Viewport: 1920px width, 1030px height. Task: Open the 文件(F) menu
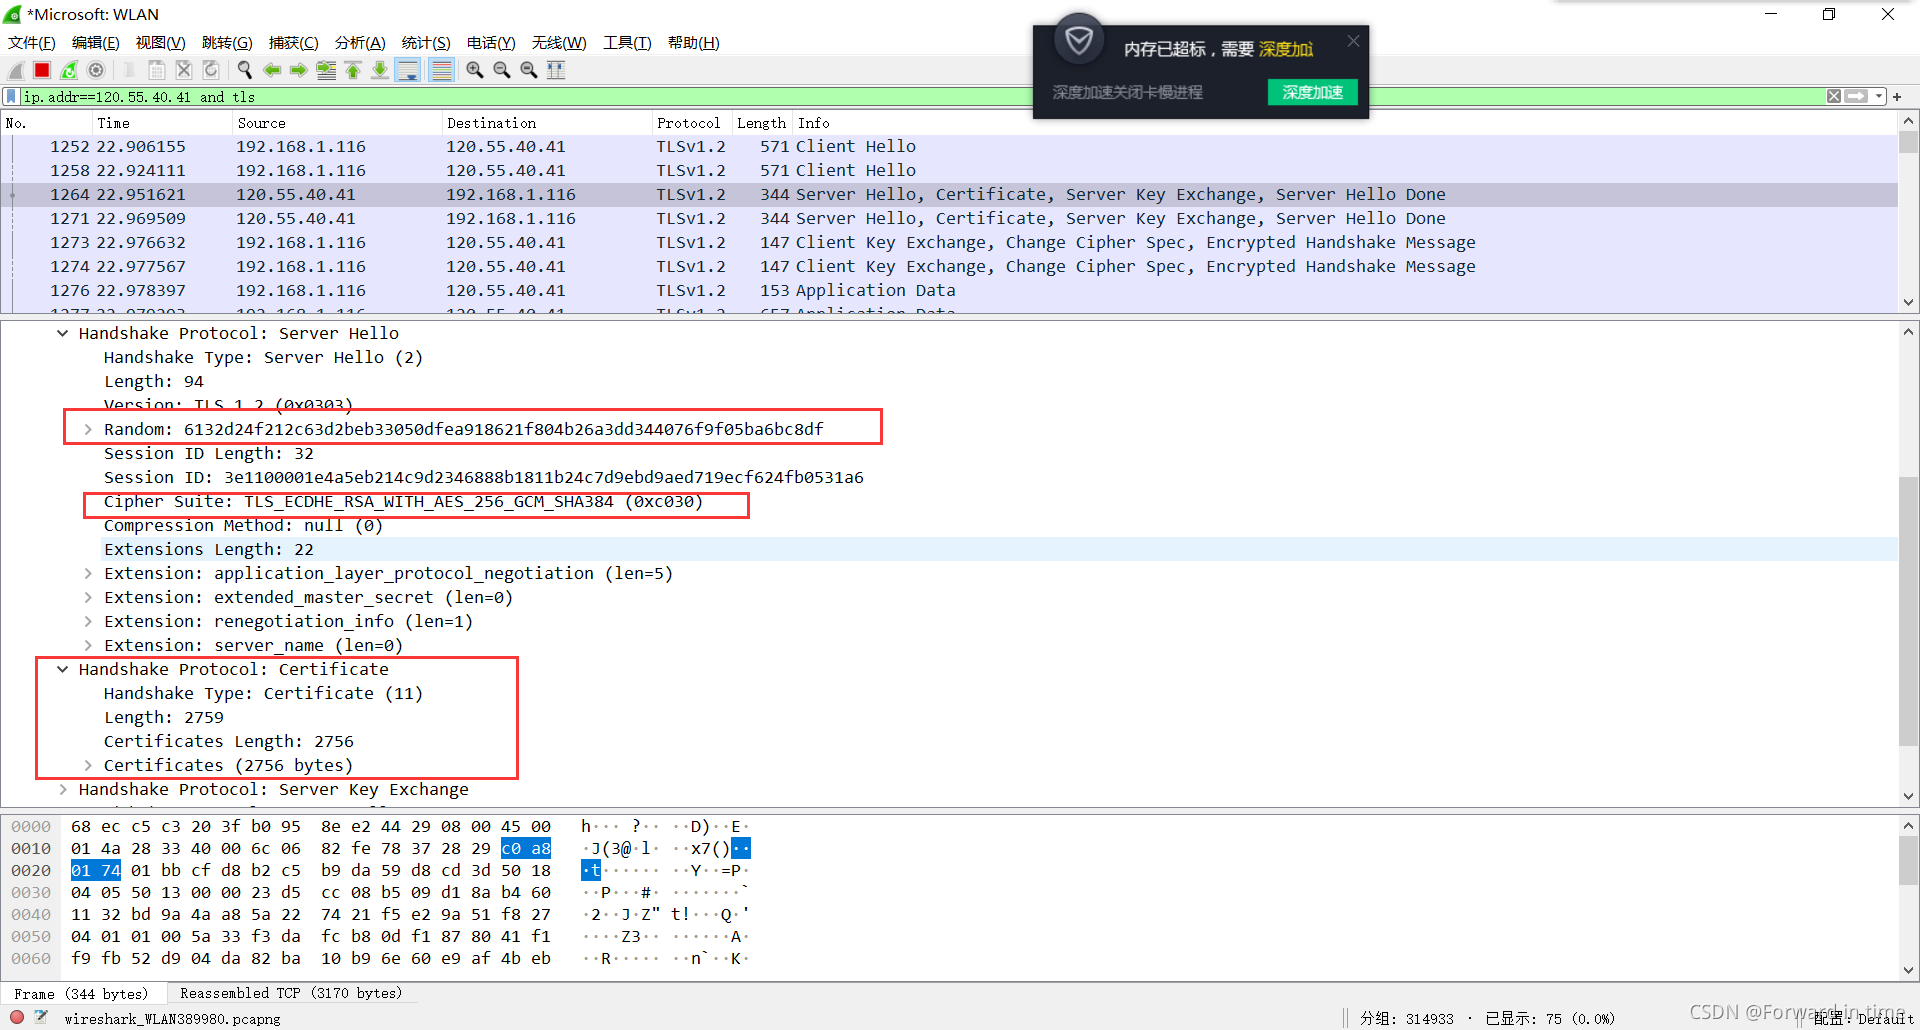pos(32,43)
